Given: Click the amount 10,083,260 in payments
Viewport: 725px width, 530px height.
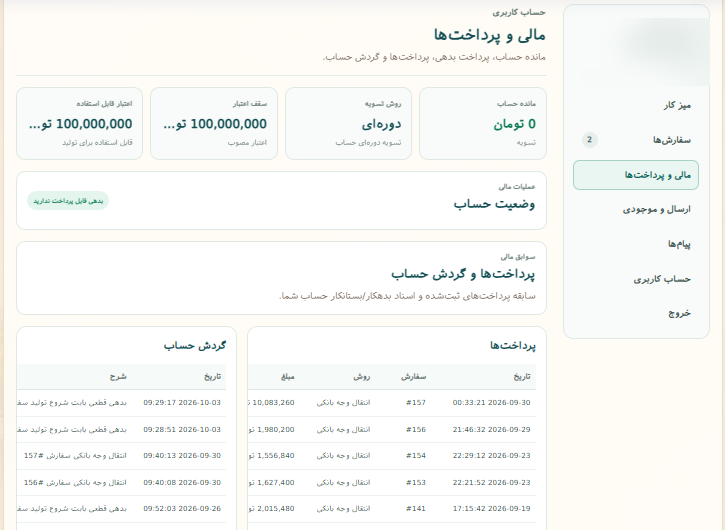Looking at the screenshot, I should point(274,402).
